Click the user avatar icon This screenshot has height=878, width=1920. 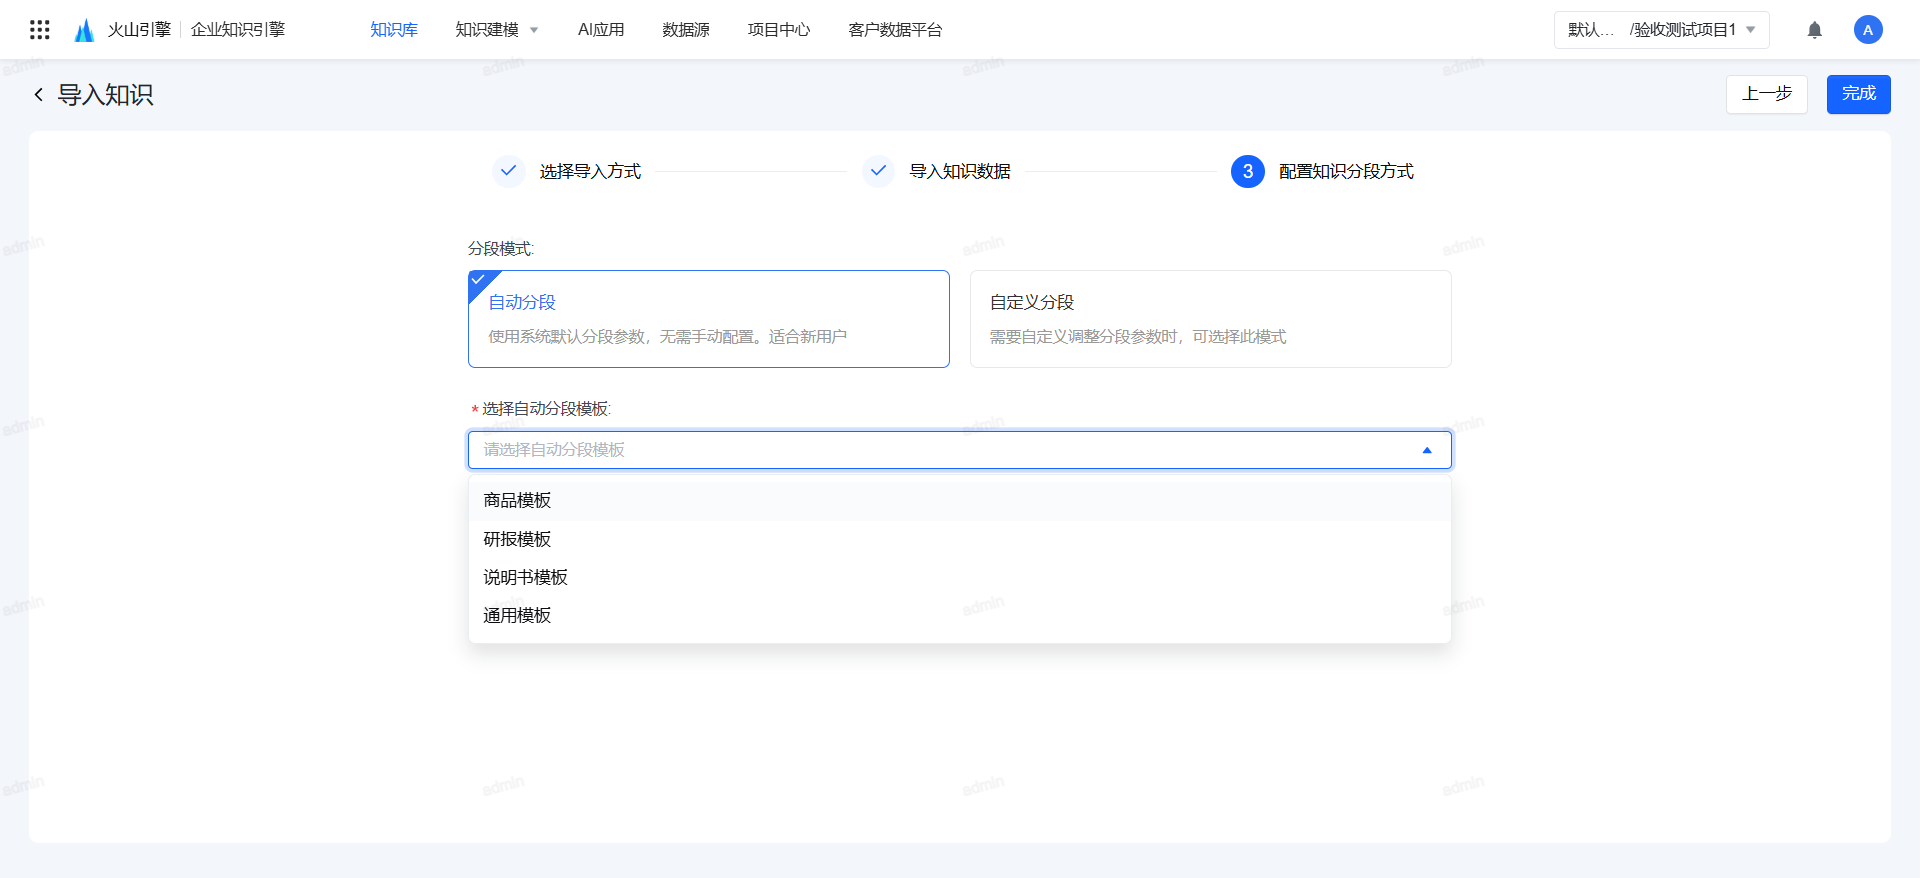point(1867,30)
